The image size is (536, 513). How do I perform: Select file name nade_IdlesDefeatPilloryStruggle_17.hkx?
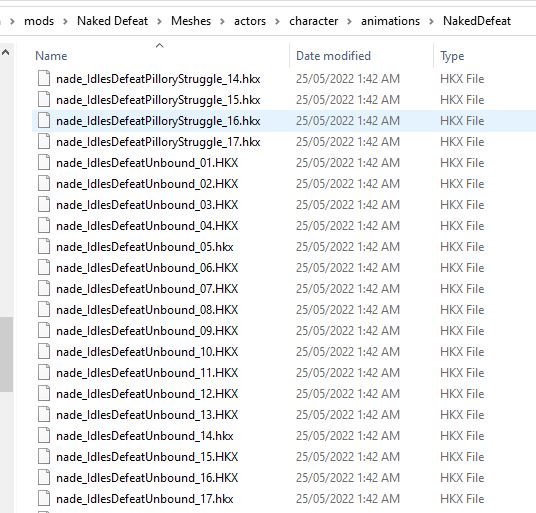point(158,142)
